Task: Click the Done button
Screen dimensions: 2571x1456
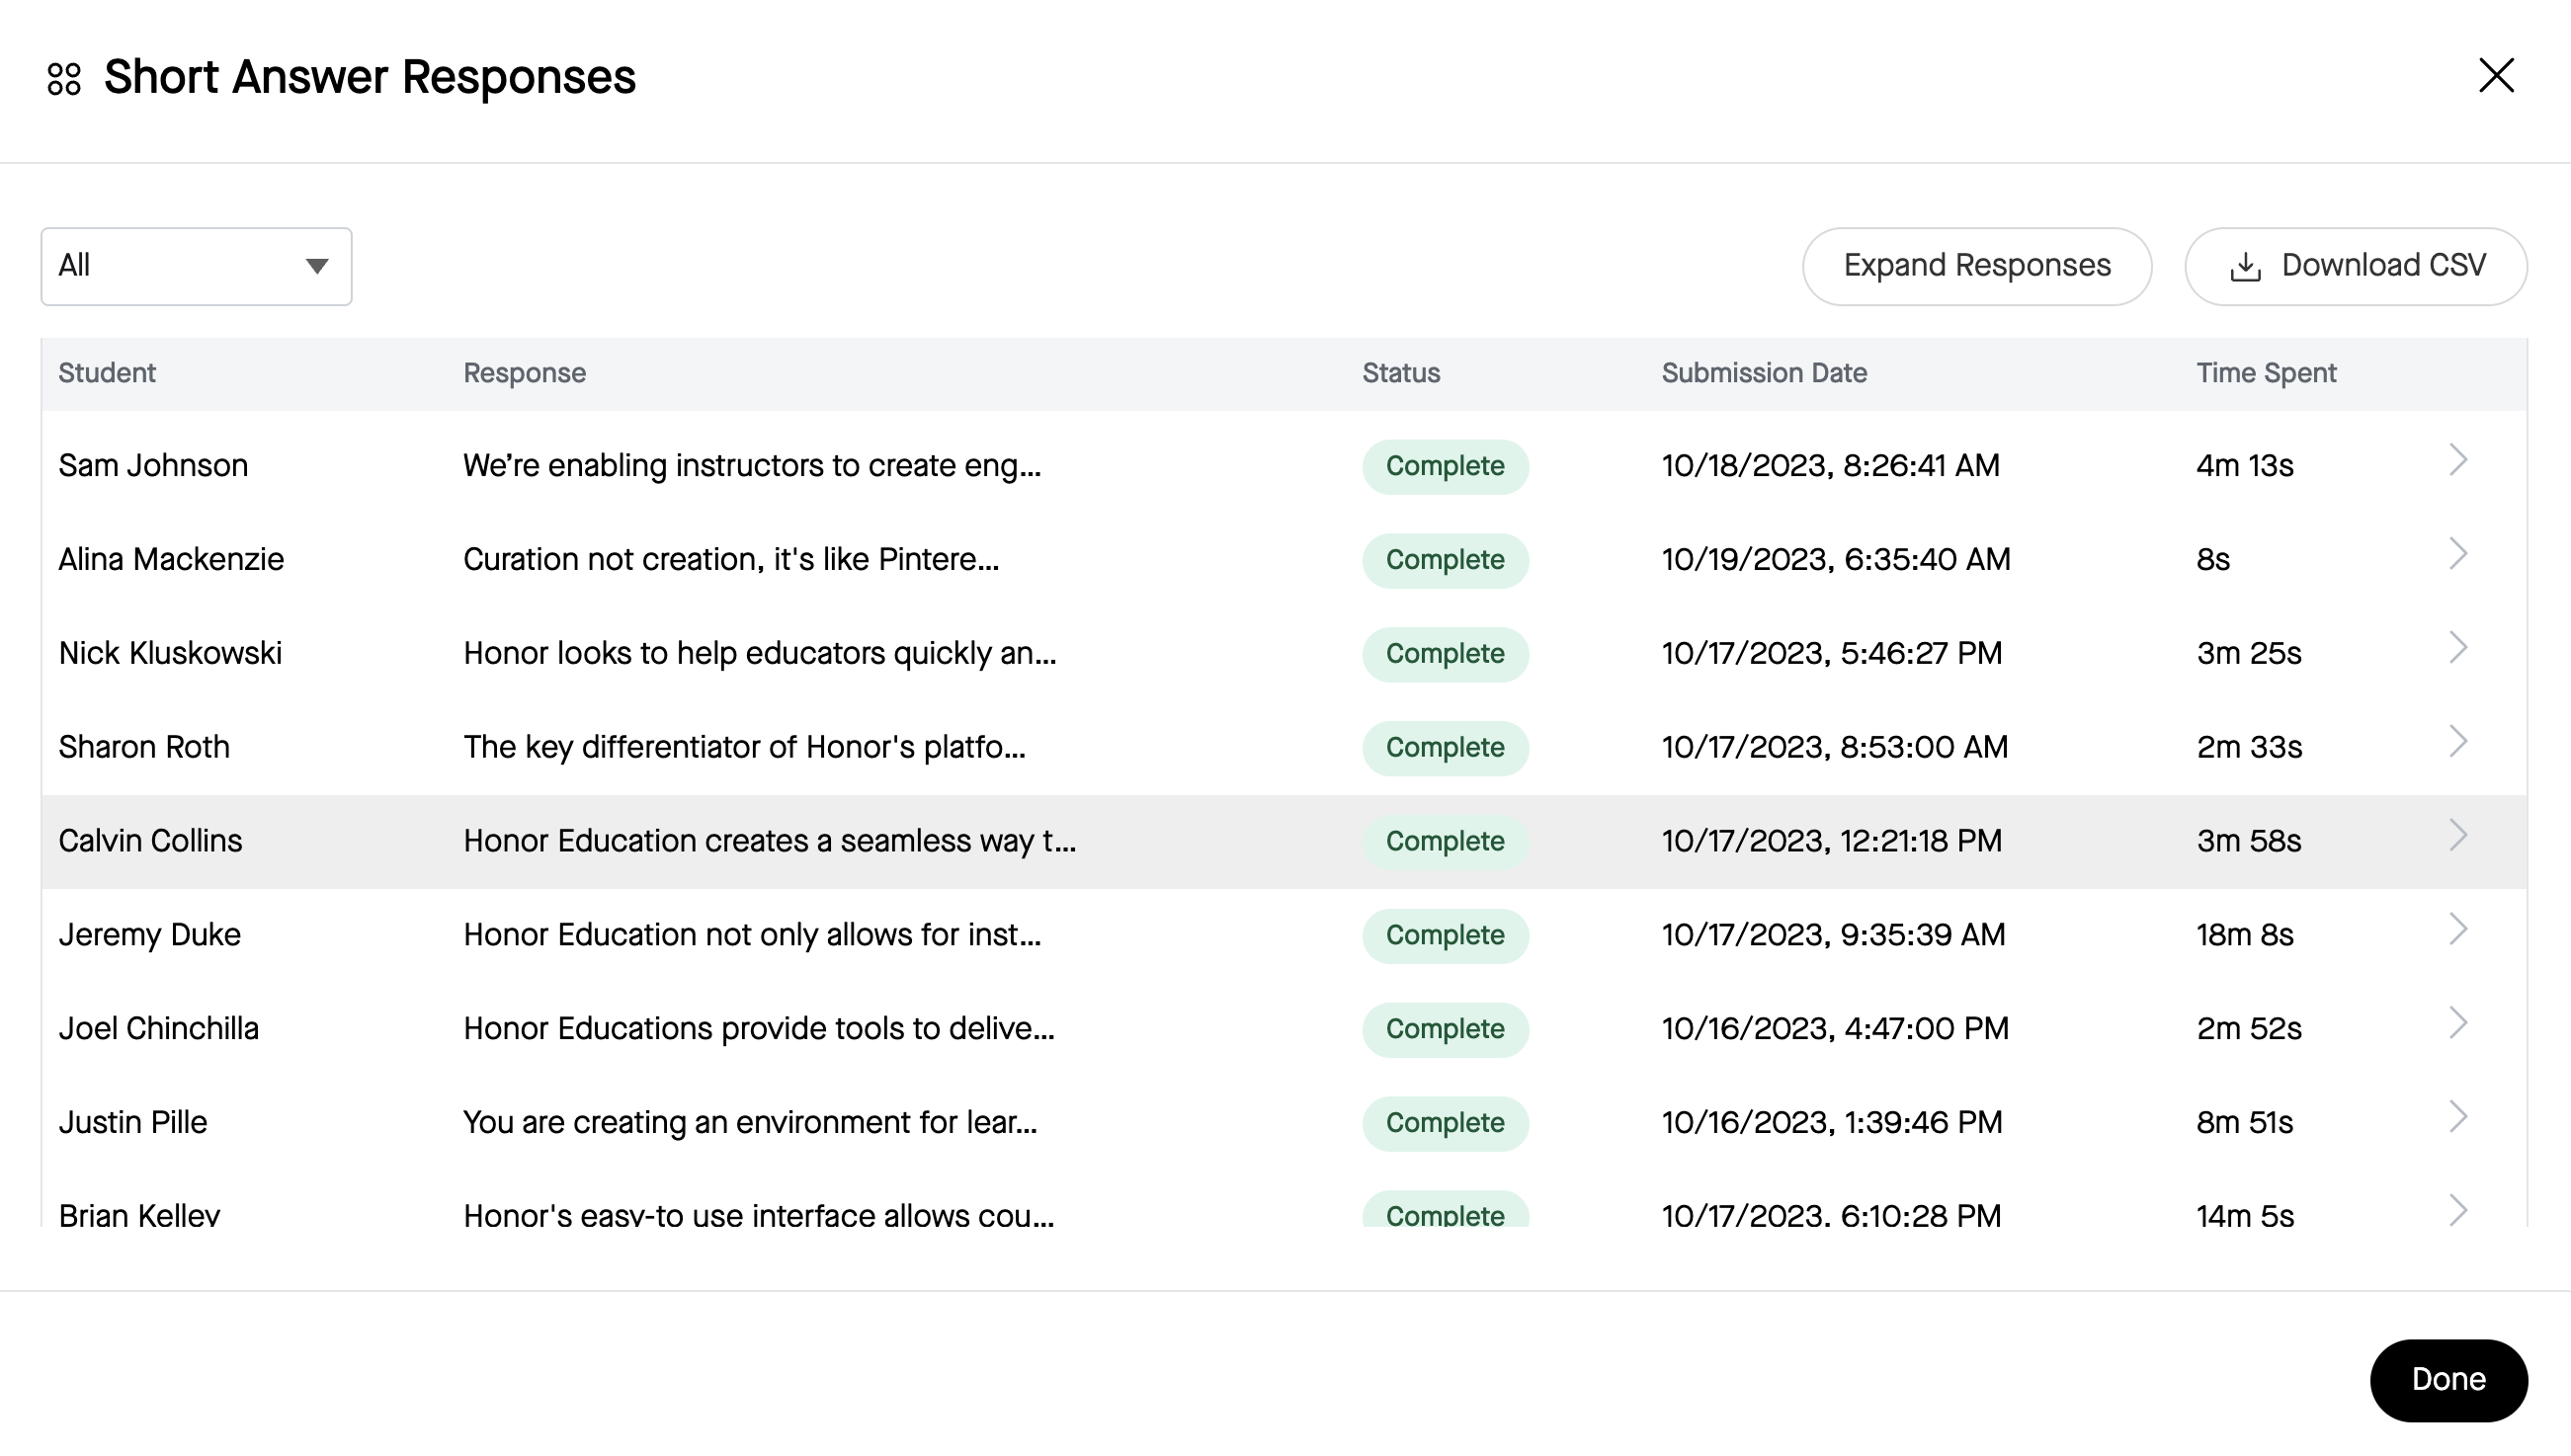Action: (x=2448, y=1380)
